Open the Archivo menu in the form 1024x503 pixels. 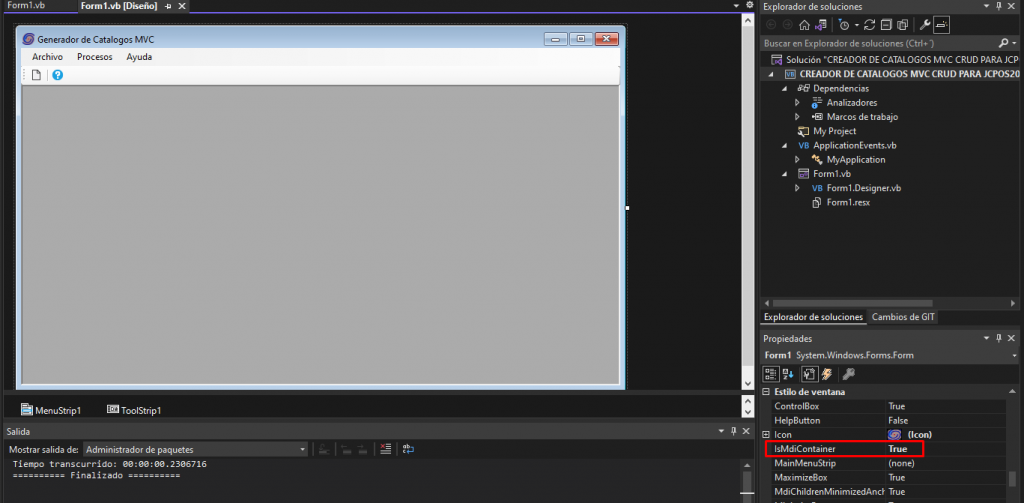tap(47, 57)
